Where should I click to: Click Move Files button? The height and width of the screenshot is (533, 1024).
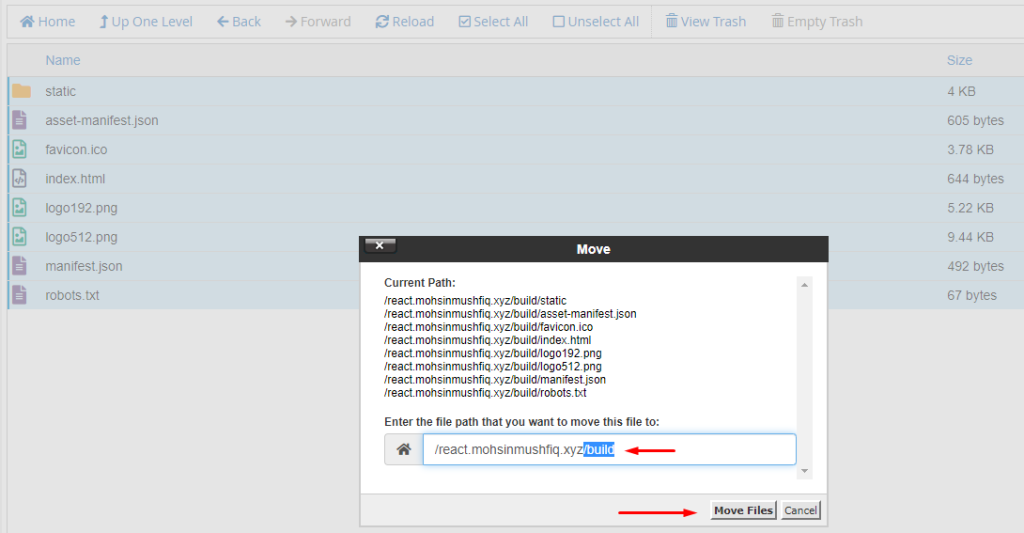pyautogui.click(x=743, y=510)
